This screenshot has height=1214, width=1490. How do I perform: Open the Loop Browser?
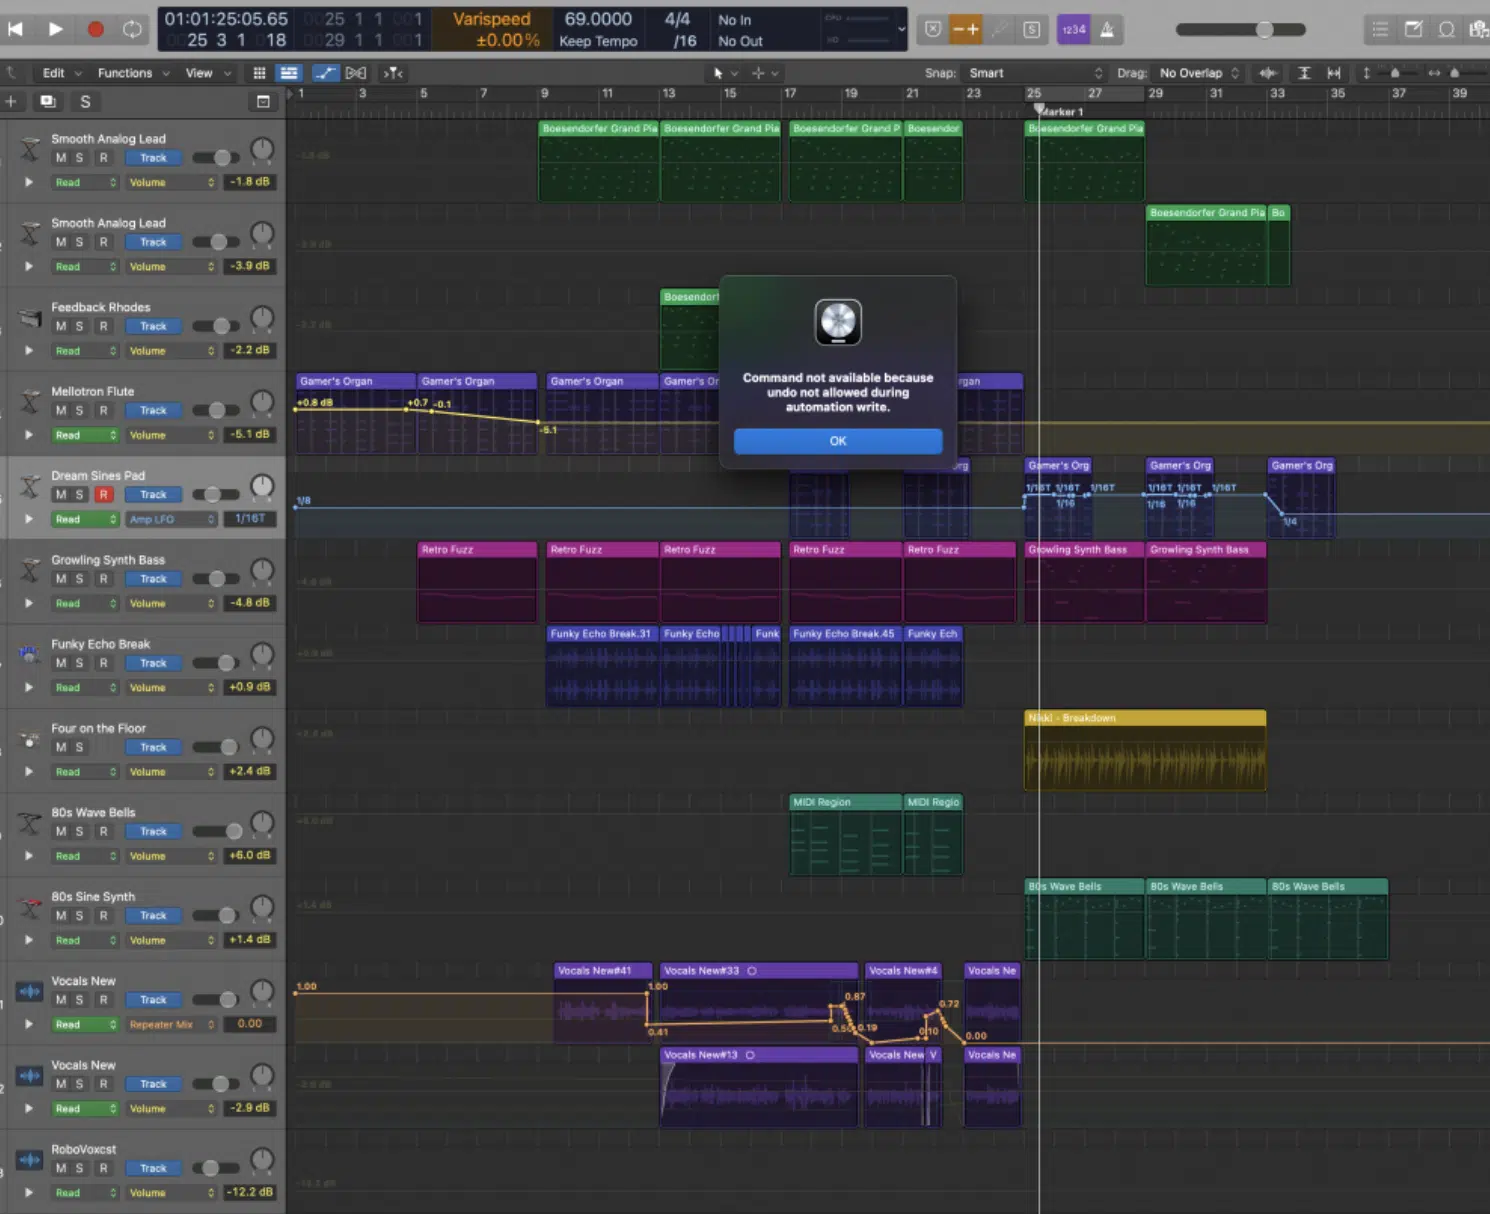1446,29
